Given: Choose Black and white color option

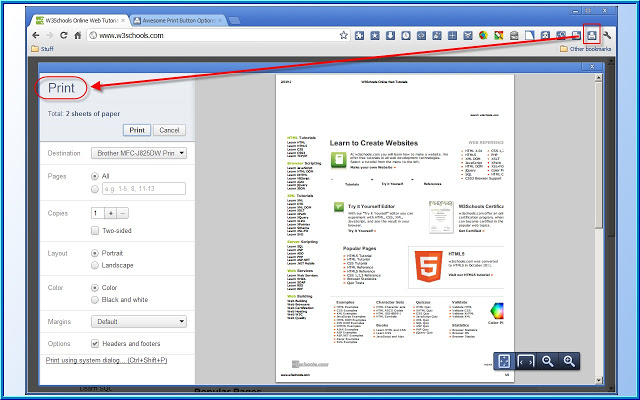Looking at the screenshot, I should pos(95,300).
